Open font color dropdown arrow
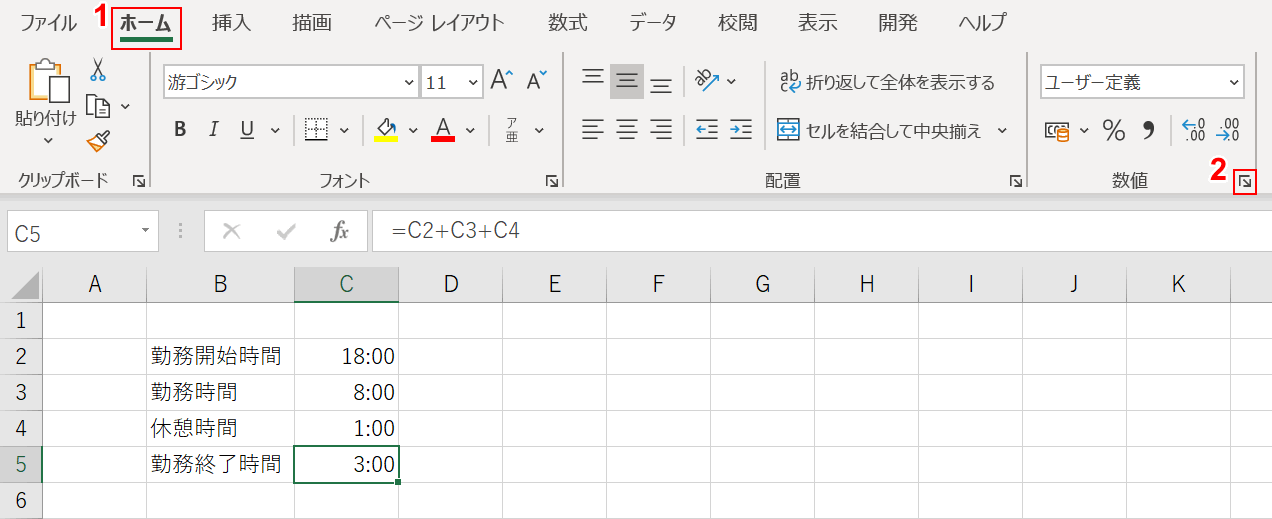The height and width of the screenshot is (519, 1272). click(x=470, y=130)
